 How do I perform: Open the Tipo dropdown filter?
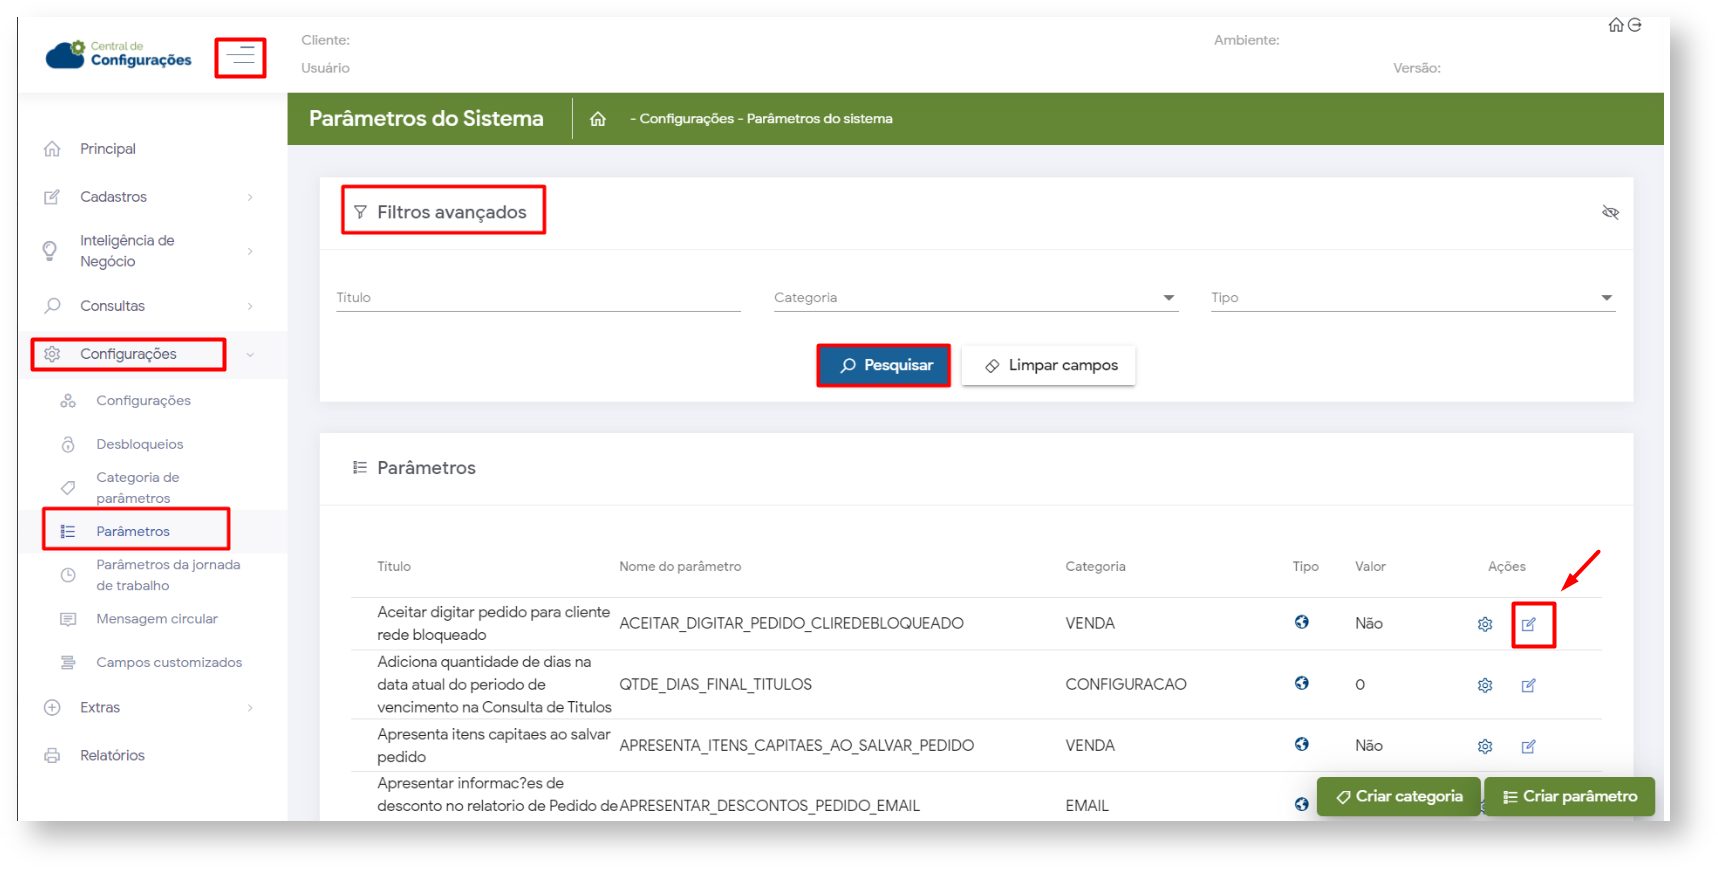tap(1412, 298)
